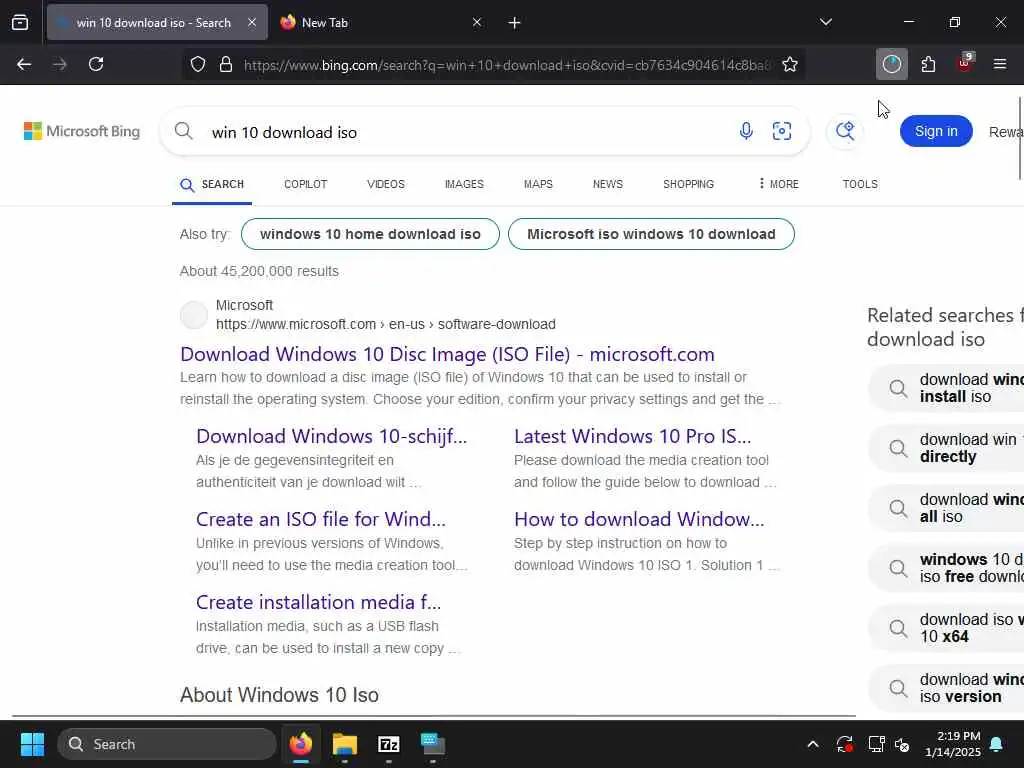The width and height of the screenshot is (1024, 768).
Task: Click related search ending in 'install iso'
Action: (946, 388)
